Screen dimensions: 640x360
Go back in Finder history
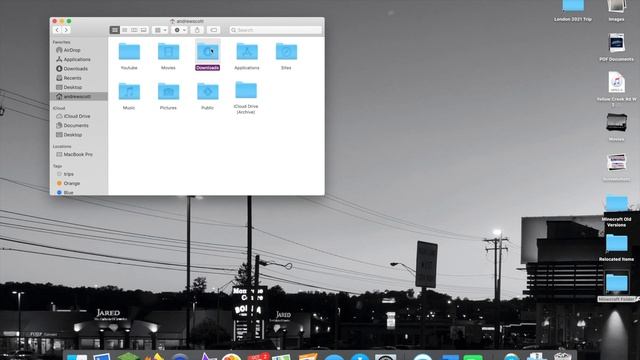57,30
